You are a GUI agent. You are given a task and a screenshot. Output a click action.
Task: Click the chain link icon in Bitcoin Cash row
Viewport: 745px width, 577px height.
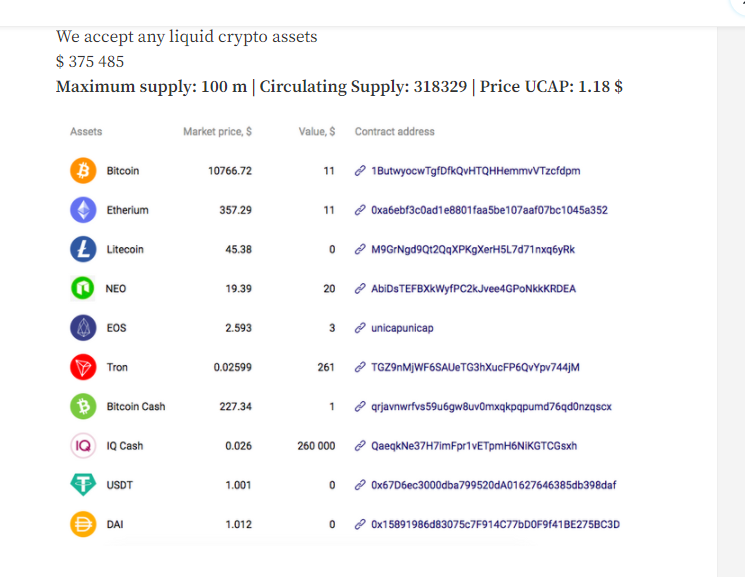[x=360, y=406]
